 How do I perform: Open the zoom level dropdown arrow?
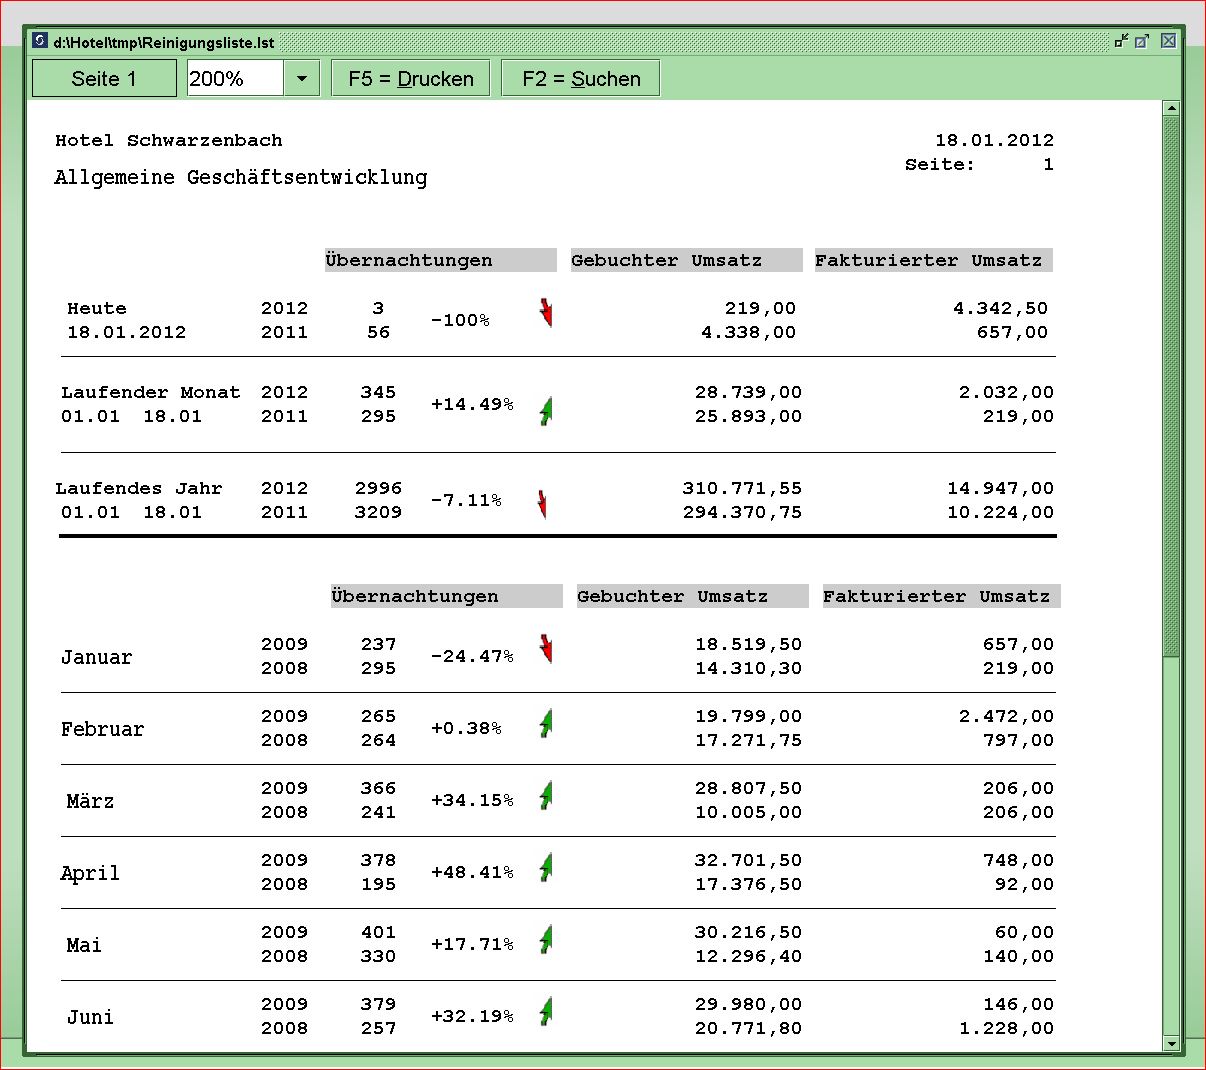click(x=301, y=78)
